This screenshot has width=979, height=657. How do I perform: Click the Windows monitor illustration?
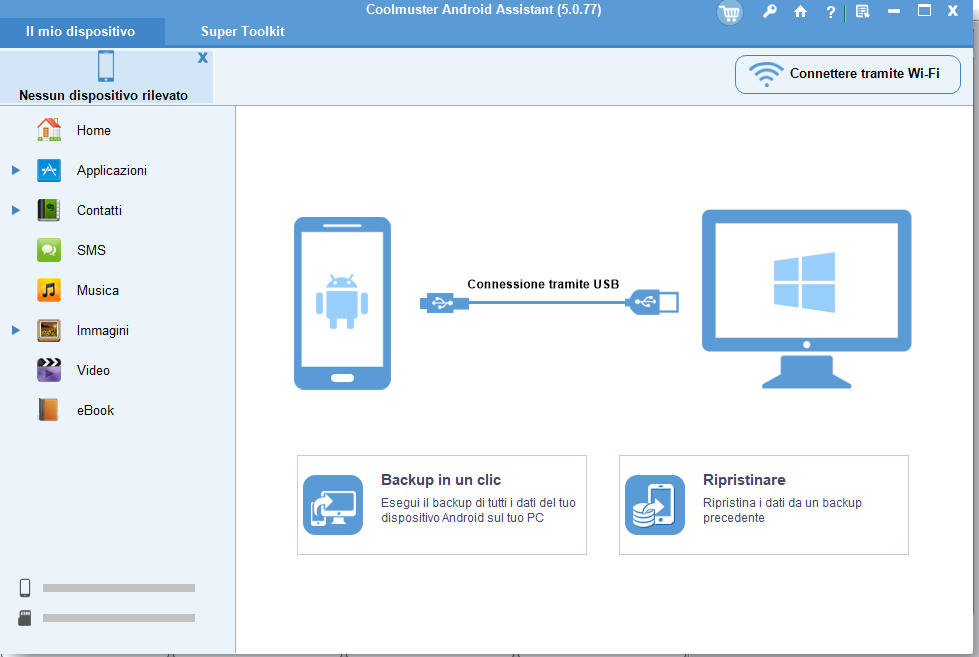click(807, 299)
